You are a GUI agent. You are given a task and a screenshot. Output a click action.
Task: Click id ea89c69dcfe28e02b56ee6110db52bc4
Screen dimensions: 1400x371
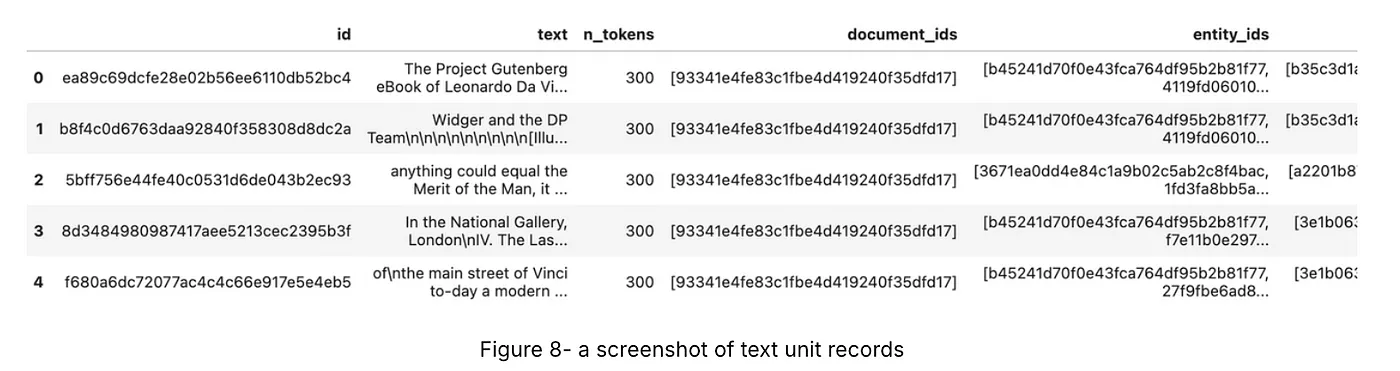pyautogui.click(x=207, y=77)
